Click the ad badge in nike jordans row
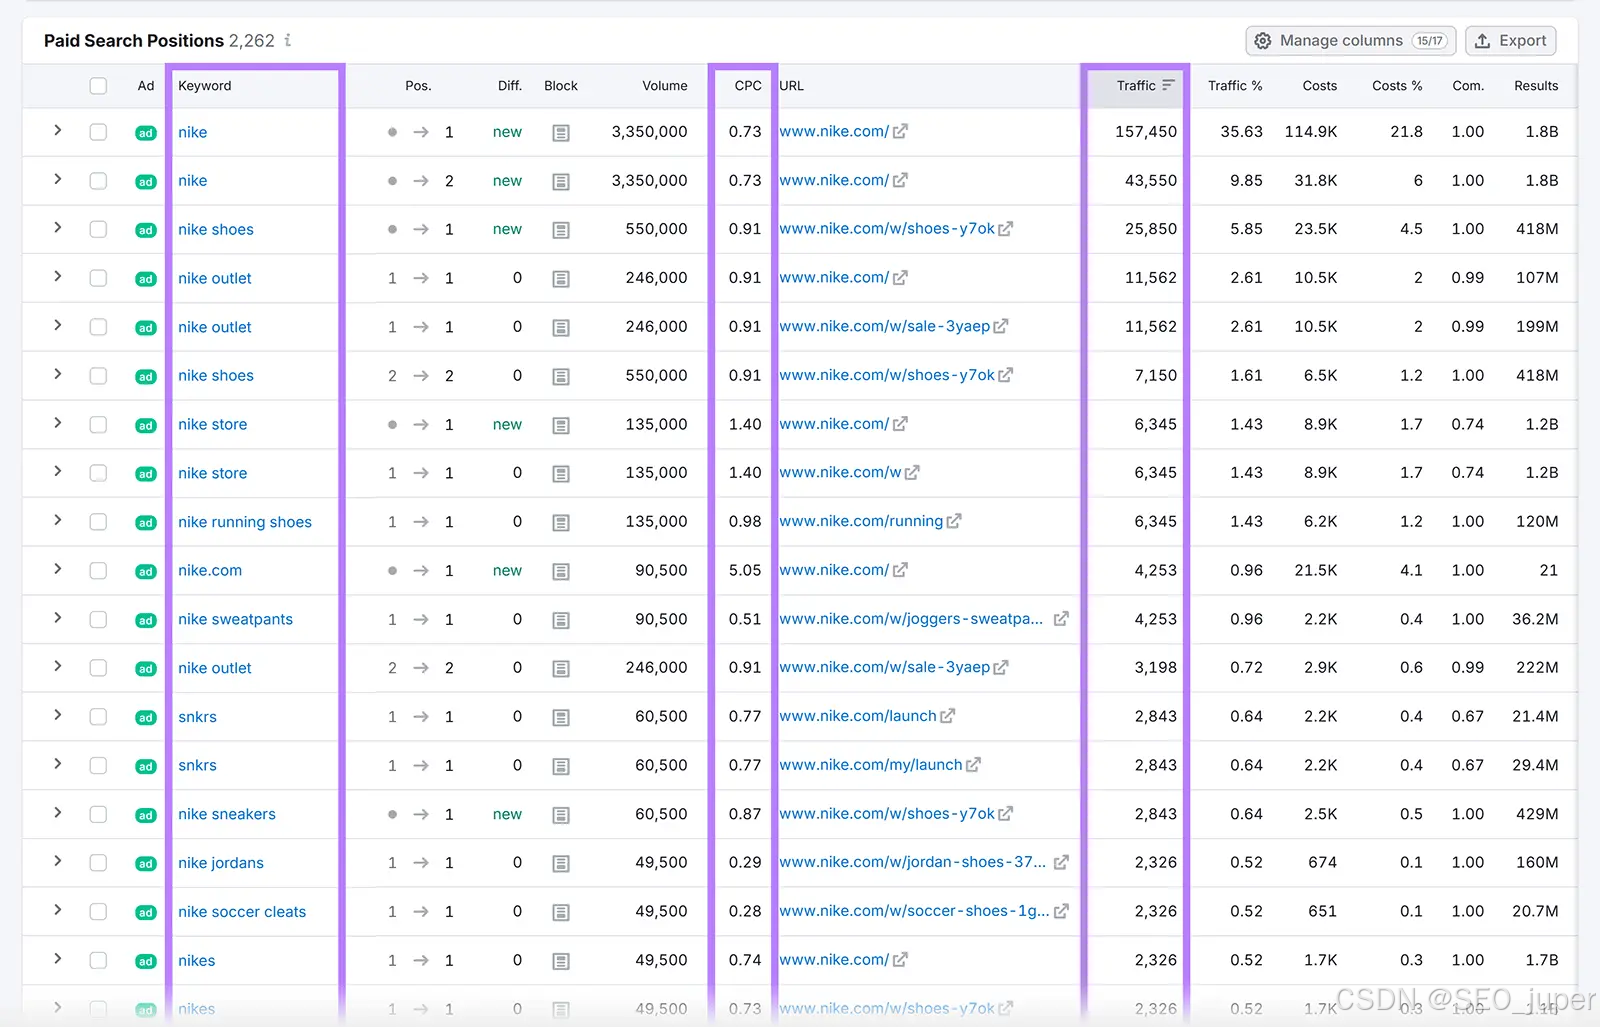 click(146, 864)
